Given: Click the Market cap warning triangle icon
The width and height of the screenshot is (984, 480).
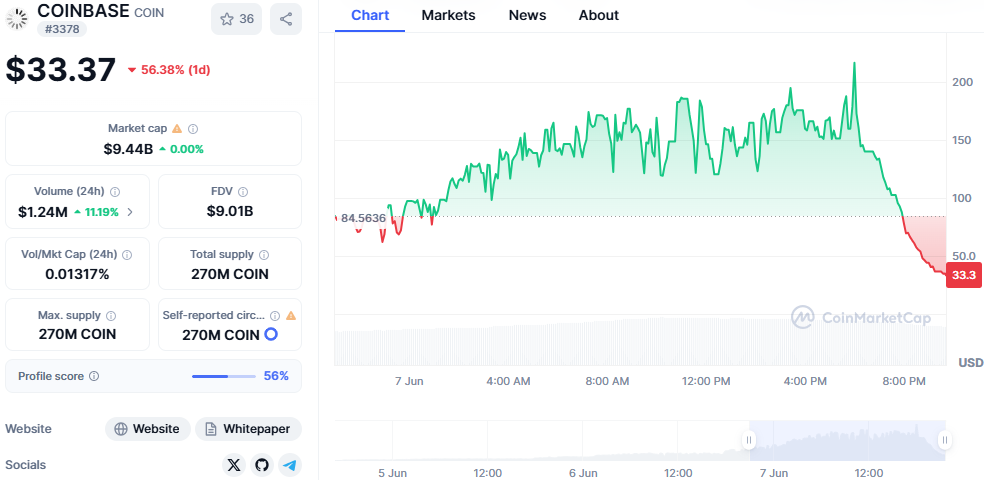Looking at the screenshot, I should point(177,129).
